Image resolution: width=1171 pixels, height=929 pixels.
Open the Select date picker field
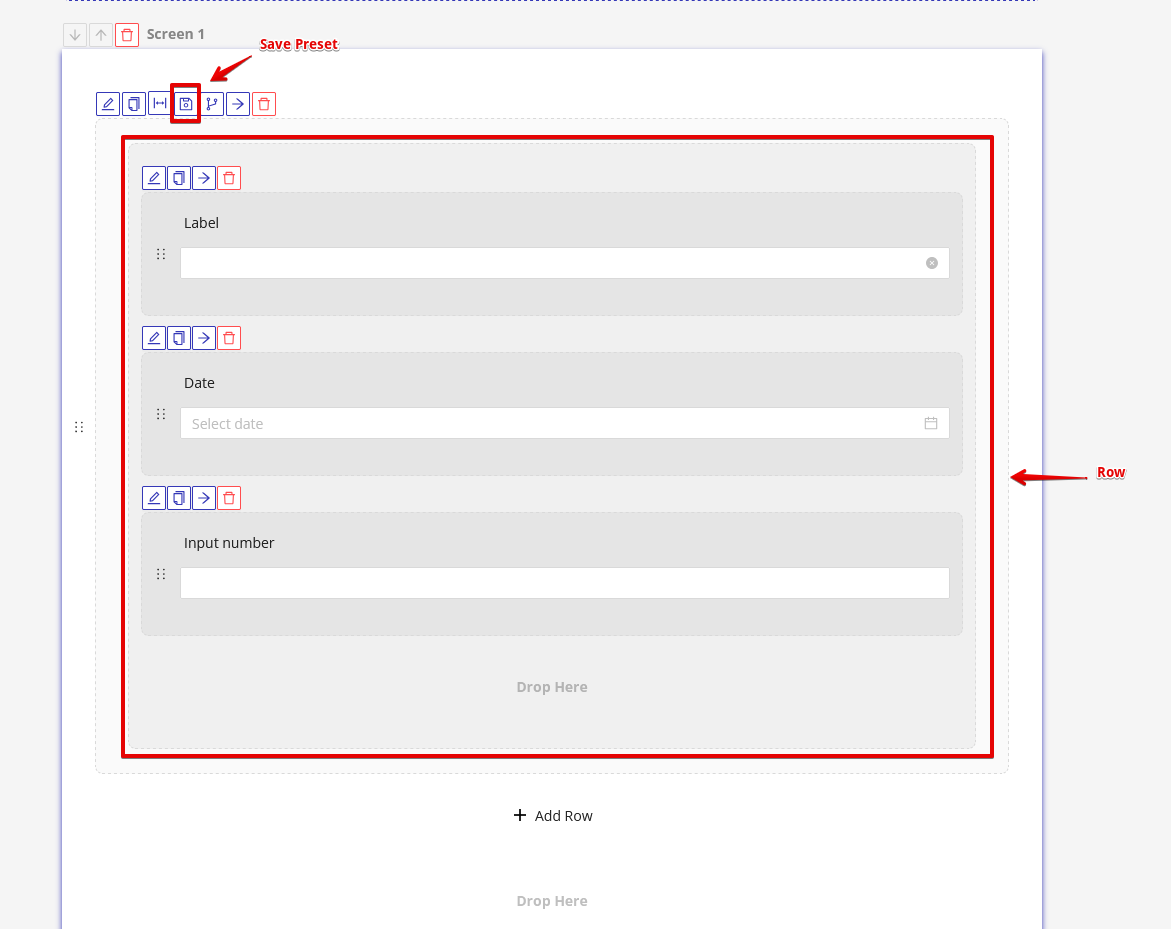[x=550, y=423]
